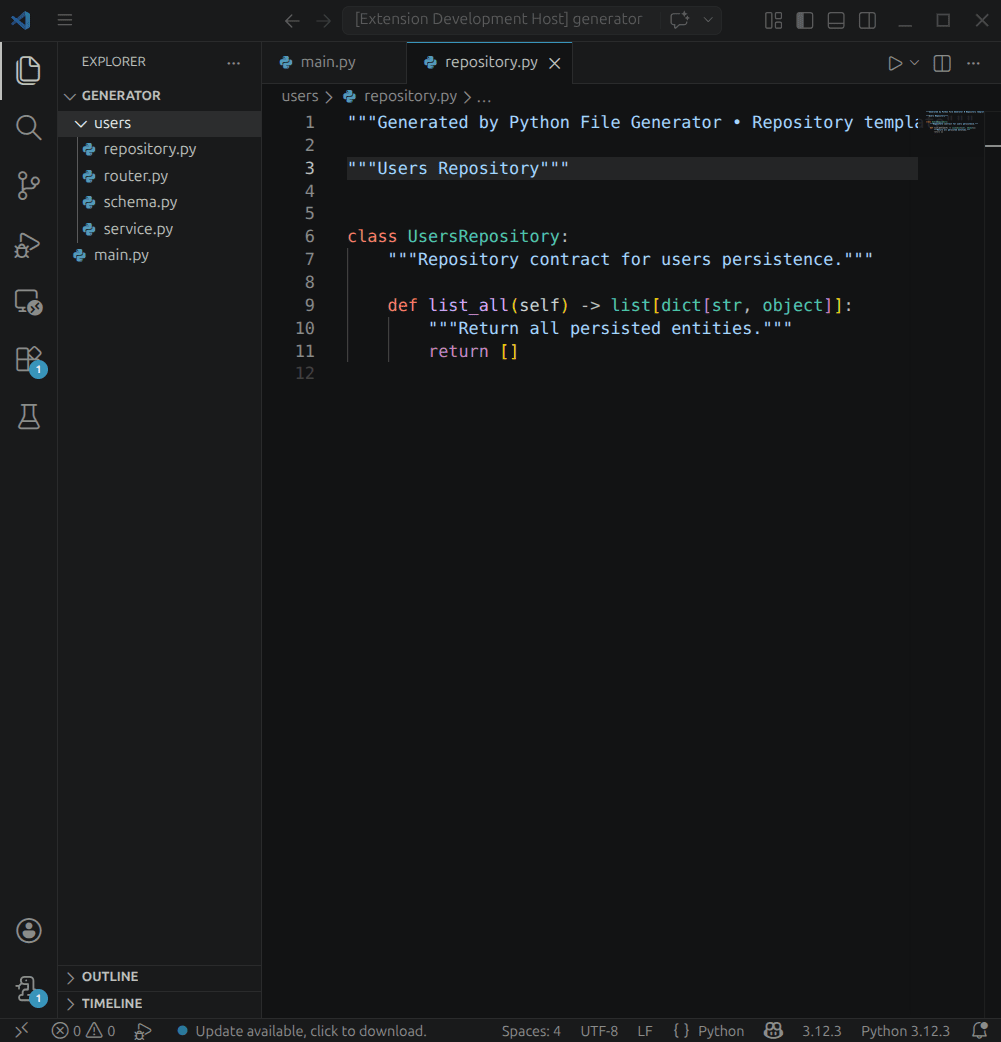The width and height of the screenshot is (1001, 1042).
Task: Open the hamburger menu icon
Action: [x=65, y=20]
